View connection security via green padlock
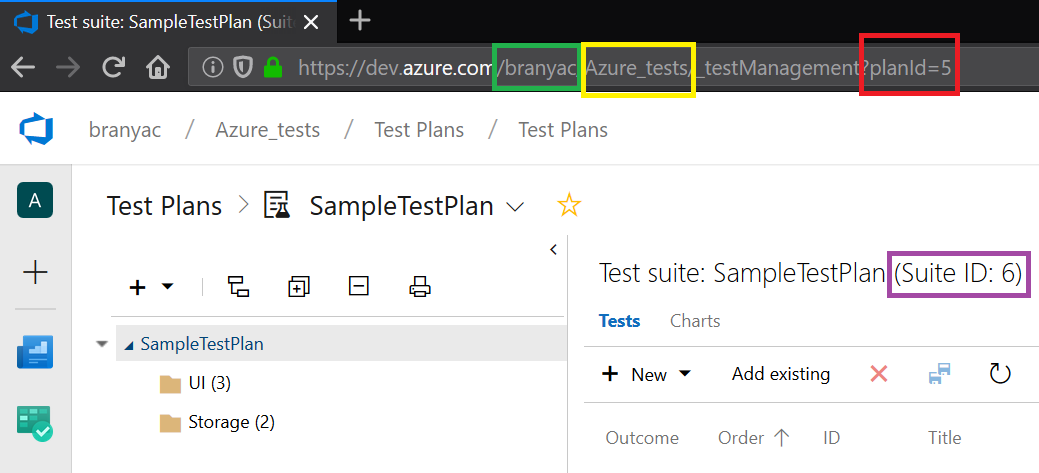 coord(273,67)
